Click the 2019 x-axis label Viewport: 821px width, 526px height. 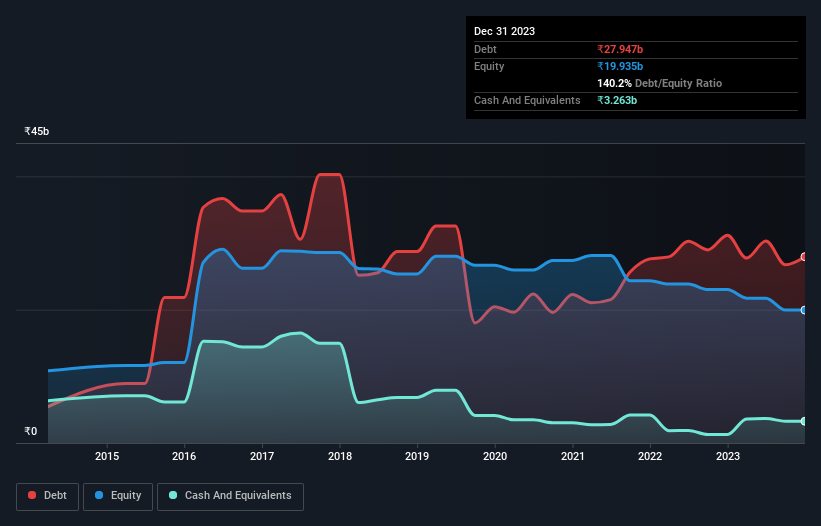click(x=417, y=456)
